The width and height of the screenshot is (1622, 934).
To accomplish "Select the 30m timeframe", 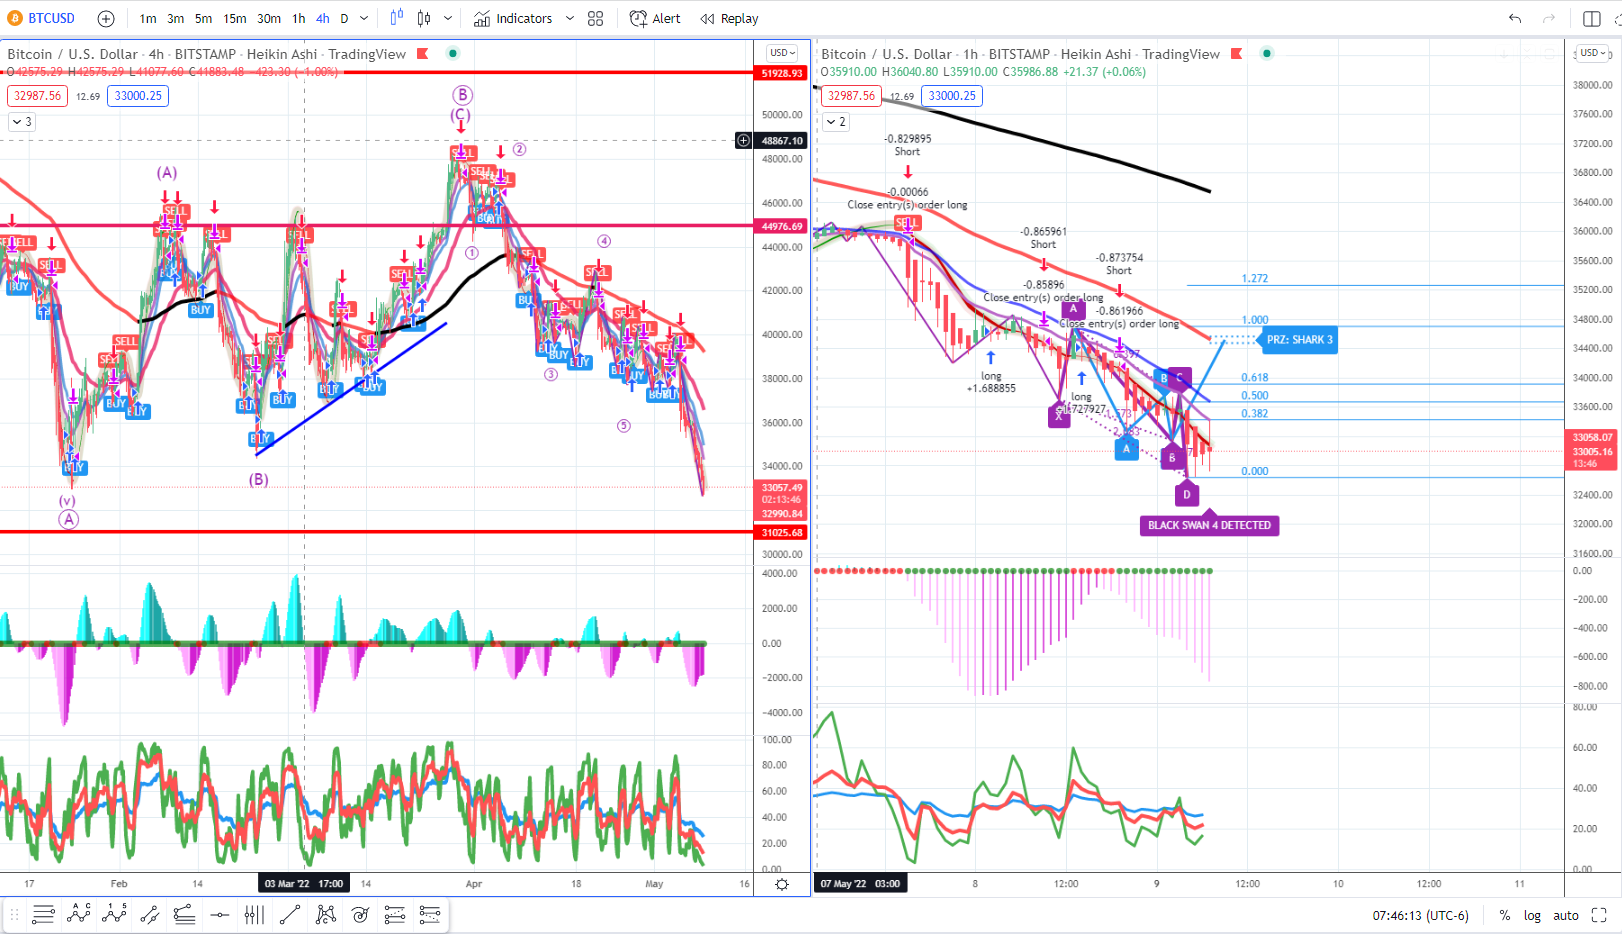I will [269, 18].
